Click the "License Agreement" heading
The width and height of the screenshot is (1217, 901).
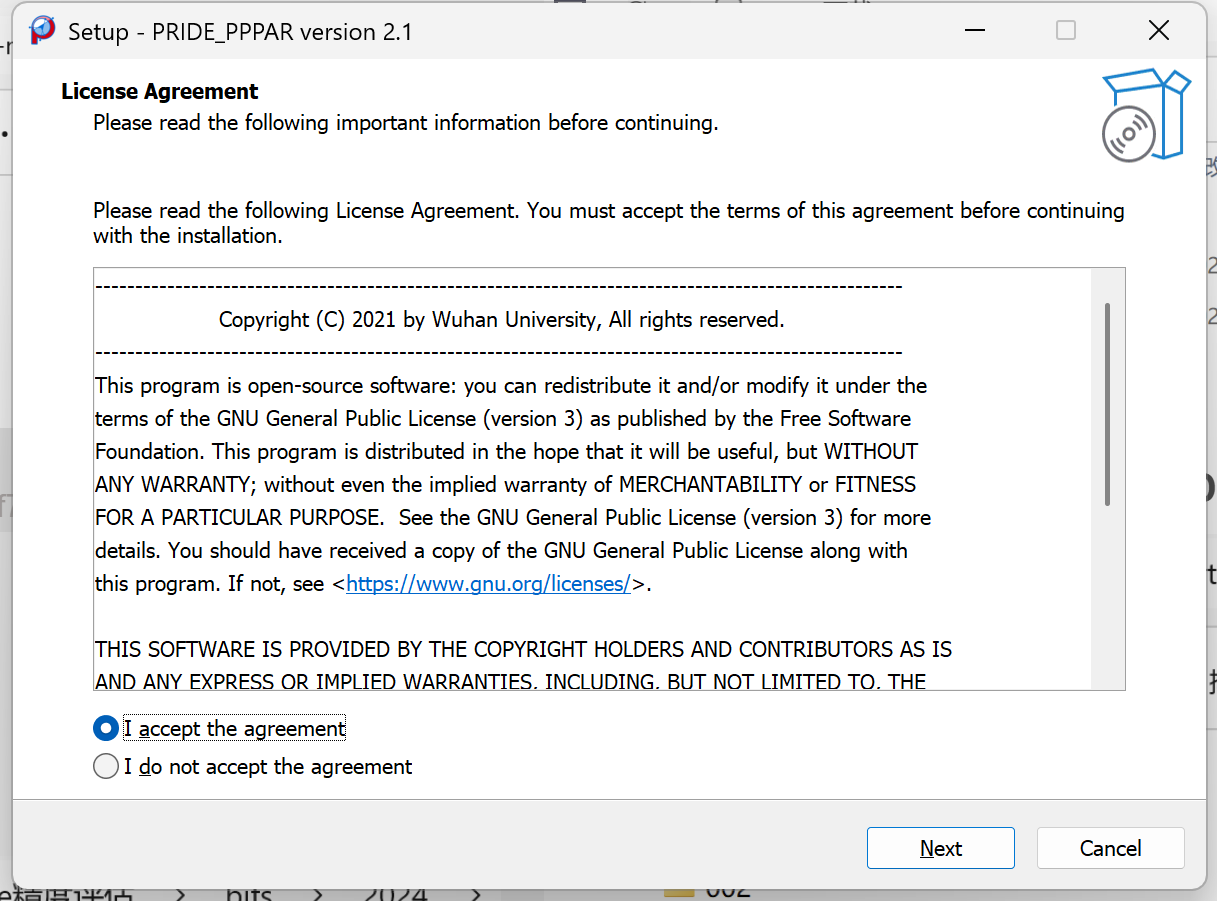[x=160, y=91]
